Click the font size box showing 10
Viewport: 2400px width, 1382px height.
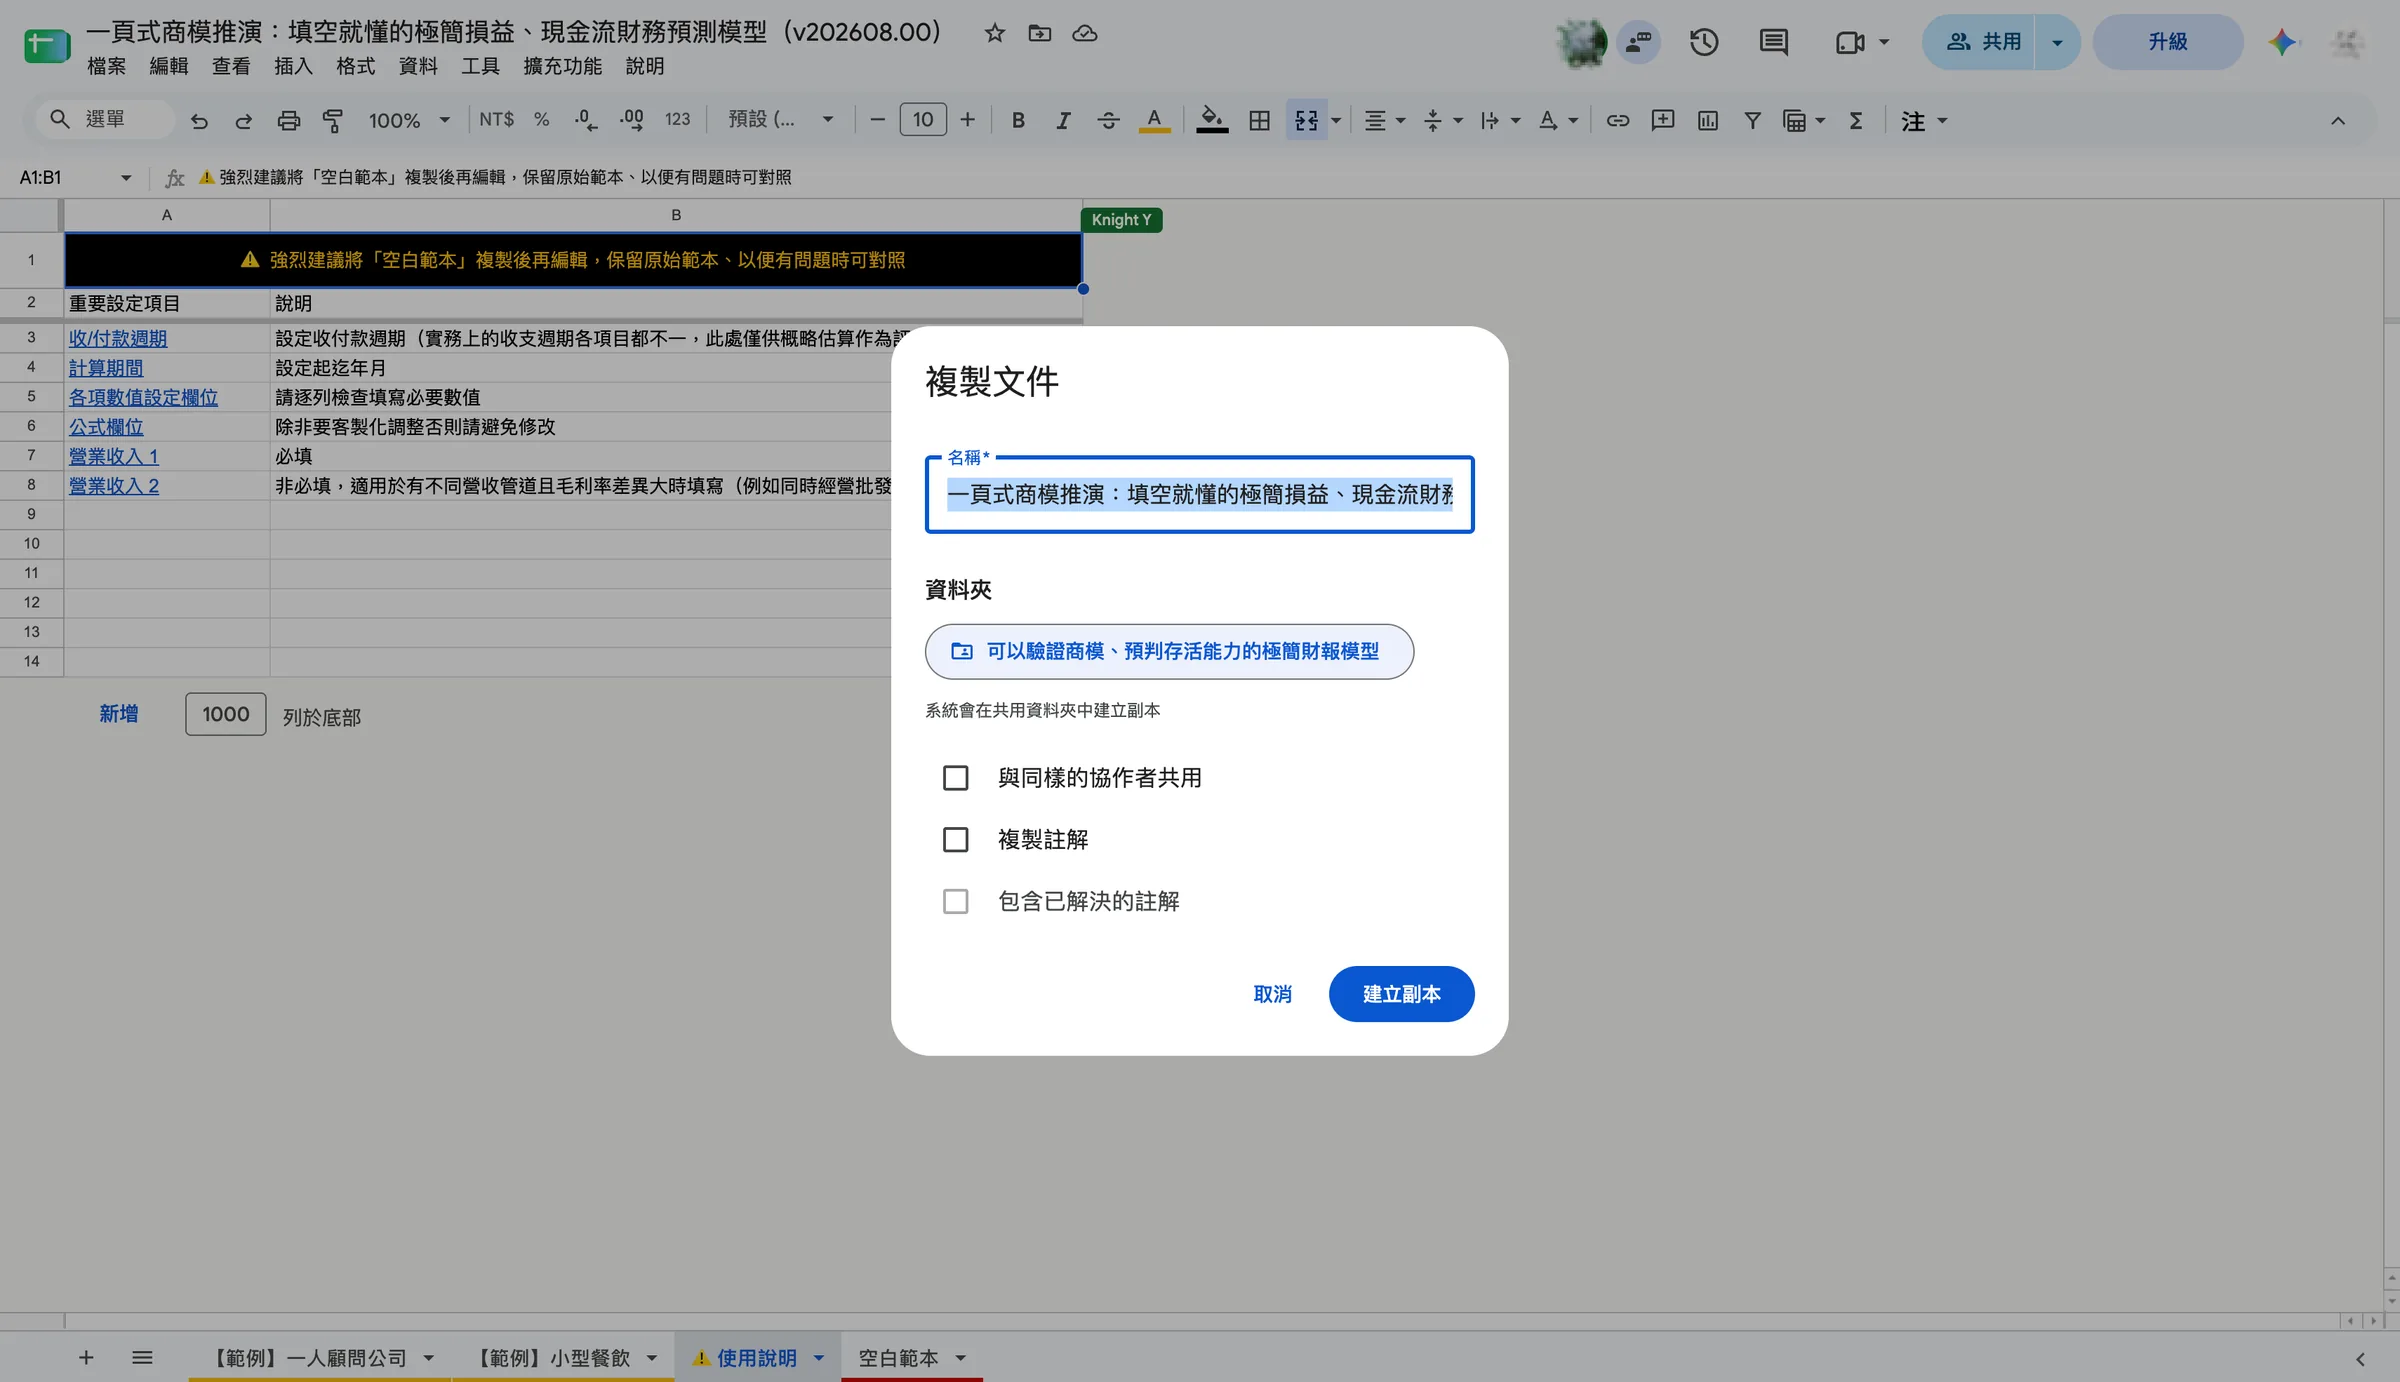pyautogui.click(x=922, y=120)
